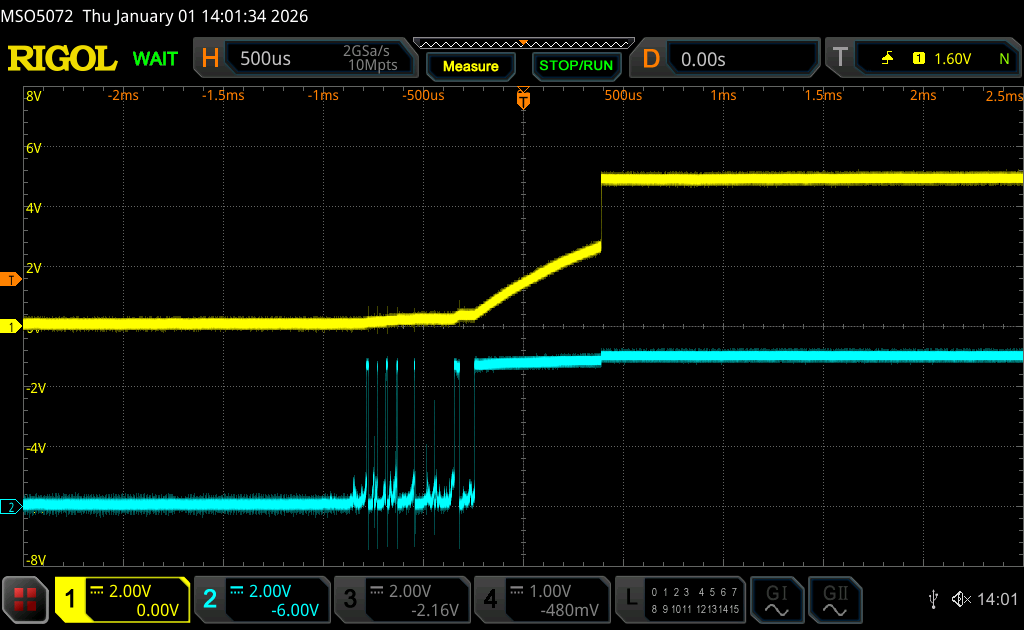The width and height of the screenshot is (1024, 630).
Task: Click the GI waveform generator icon
Action: click(777, 599)
